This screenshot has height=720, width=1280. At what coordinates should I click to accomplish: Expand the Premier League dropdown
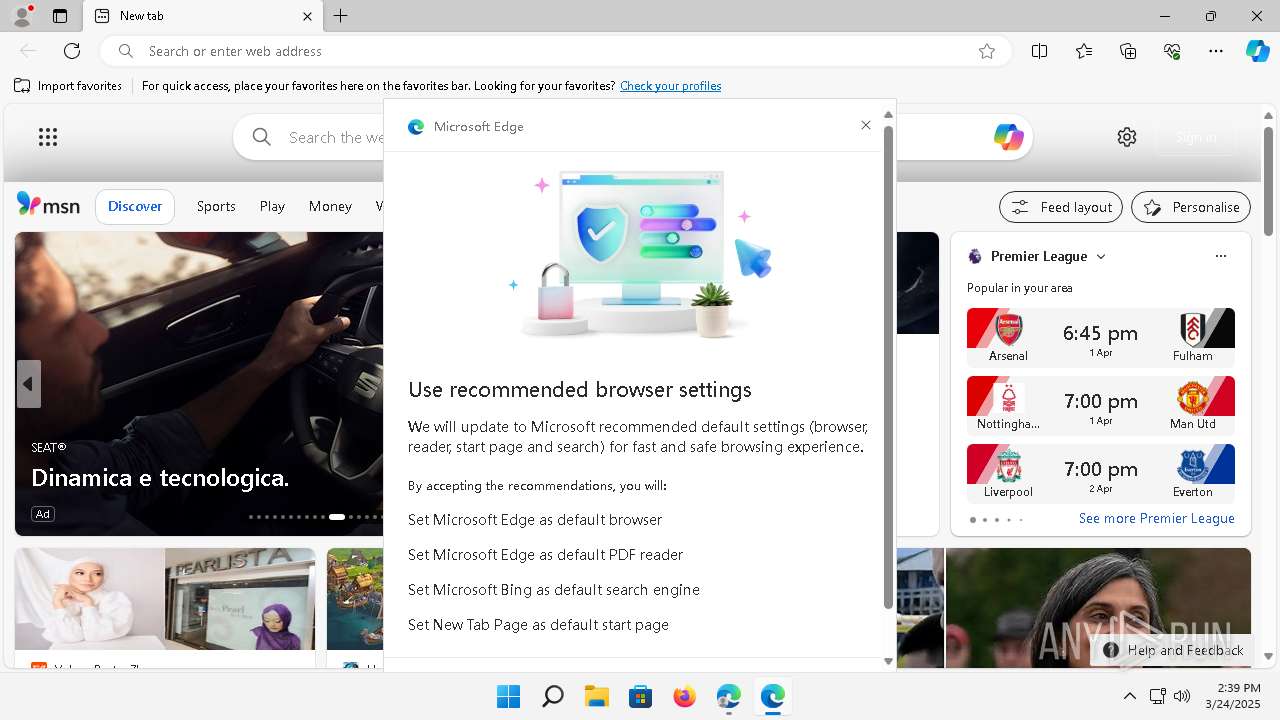click(1101, 256)
